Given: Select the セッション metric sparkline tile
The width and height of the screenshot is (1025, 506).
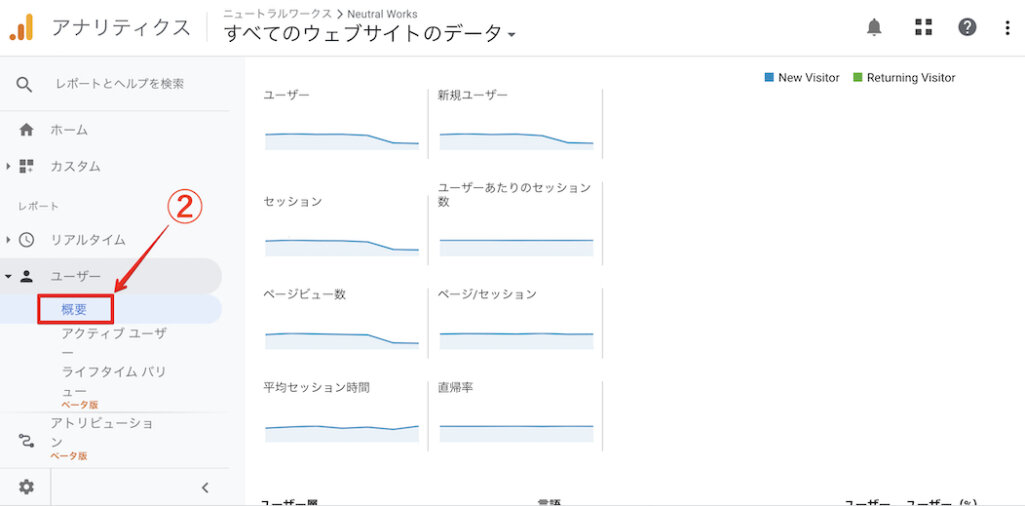Looking at the screenshot, I should point(341,226).
